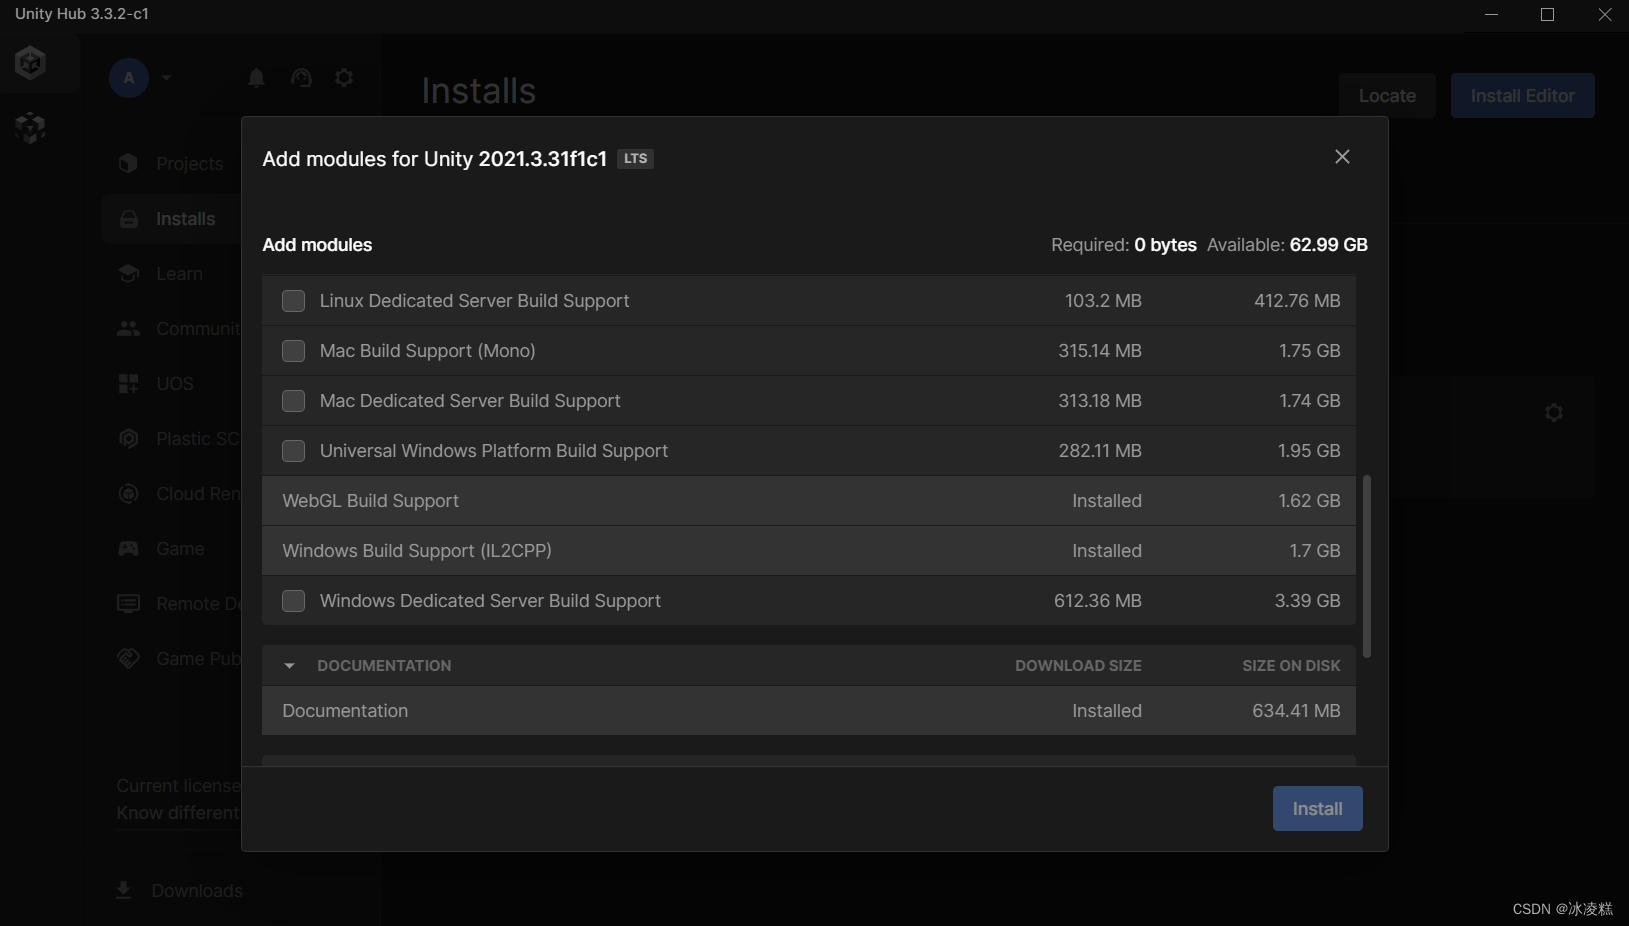Click the Install Editor button
Screen dimensions: 1629x926
(1522, 96)
